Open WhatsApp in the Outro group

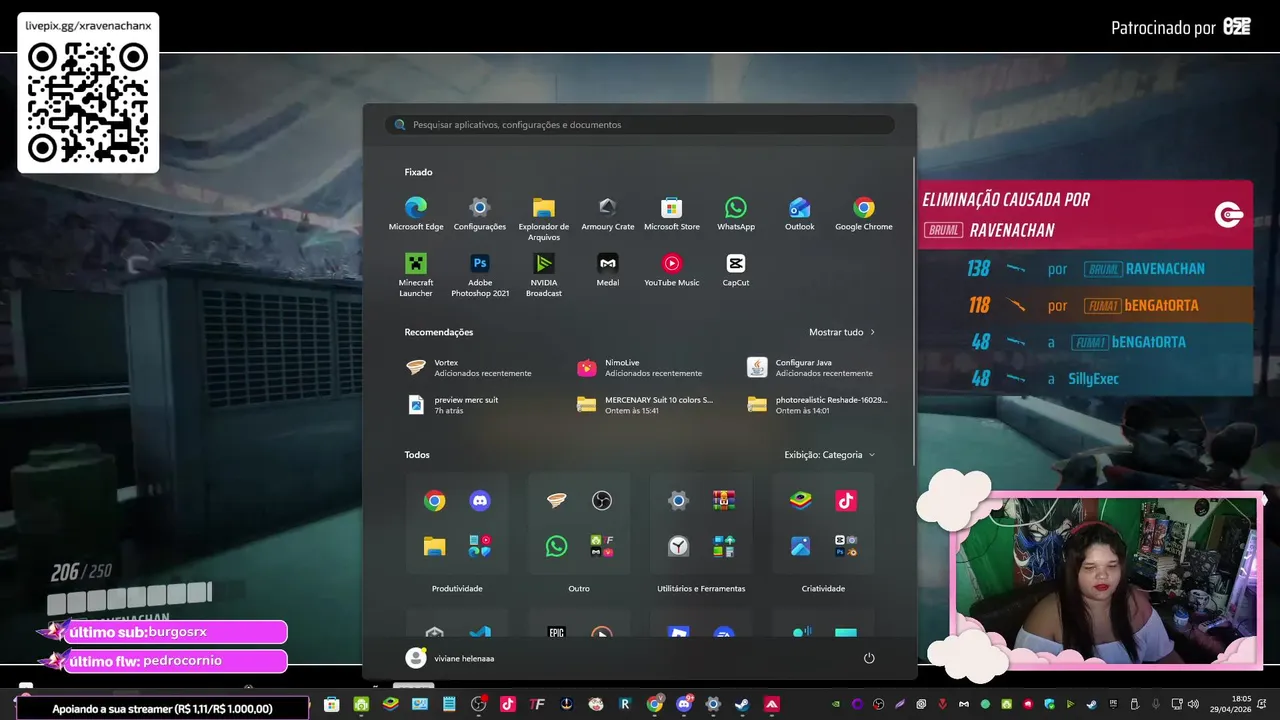point(556,546)
